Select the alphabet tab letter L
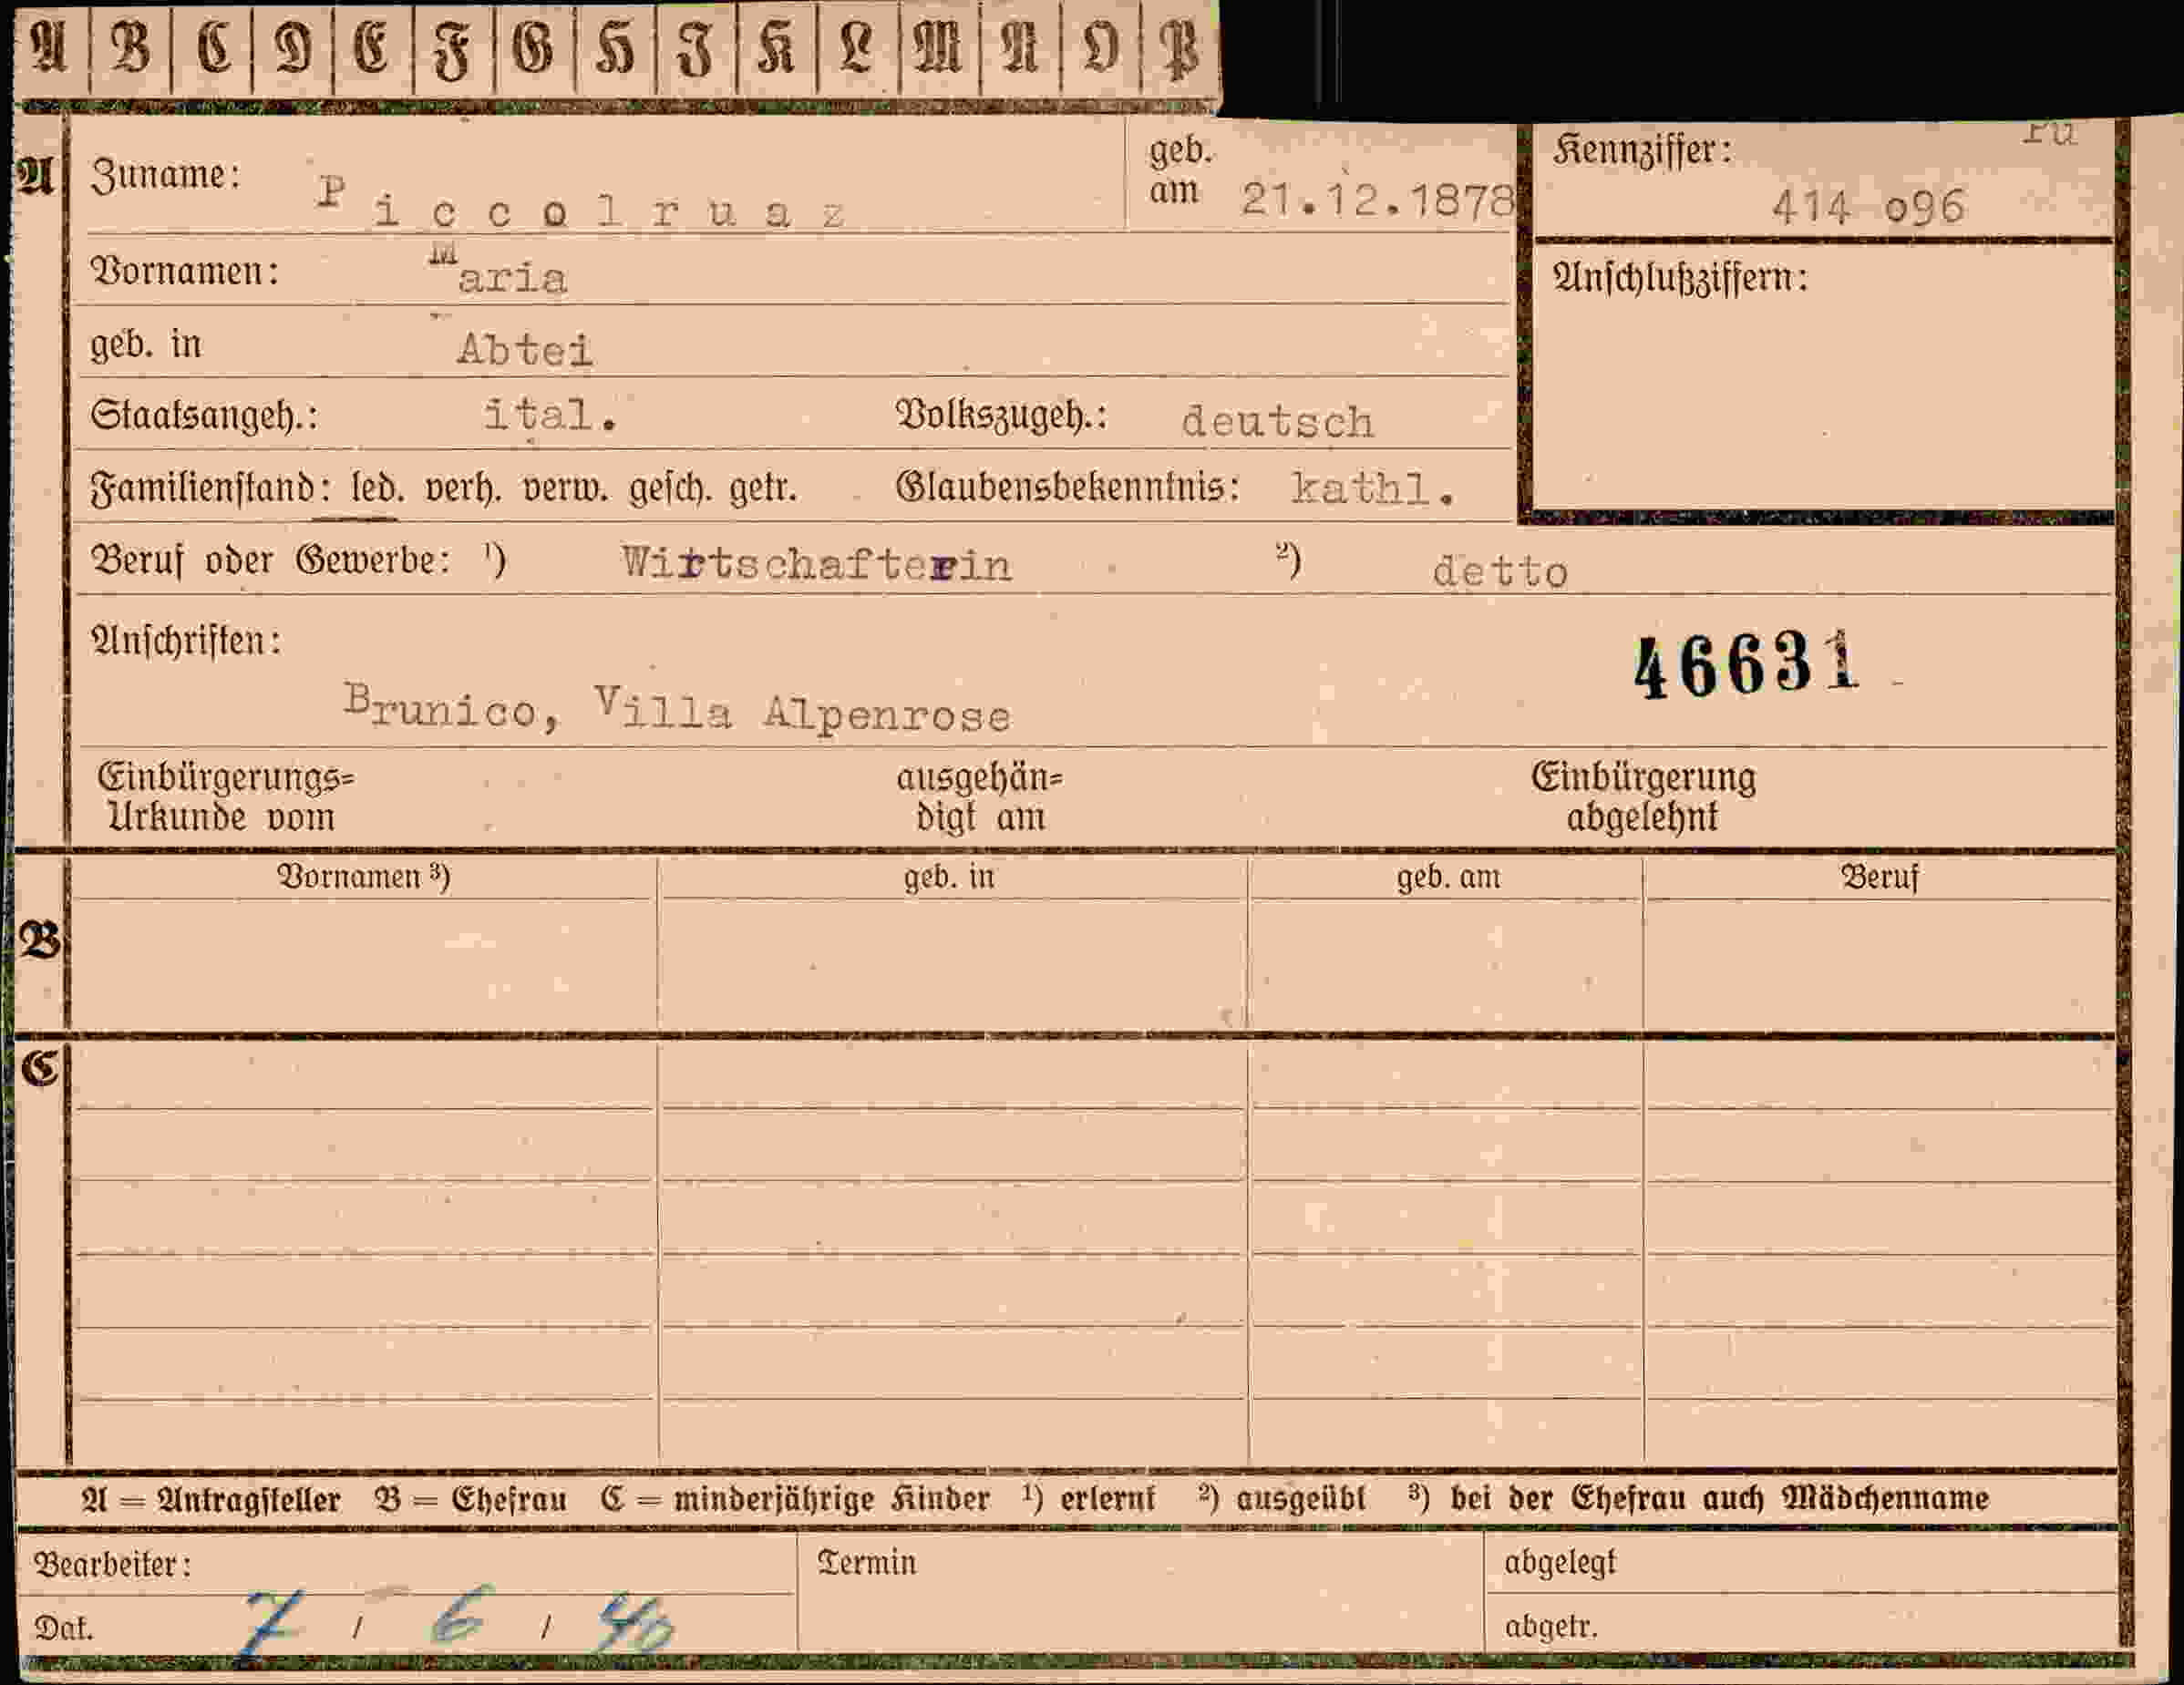The image size is (2184, 1685). tap(858, 48)
